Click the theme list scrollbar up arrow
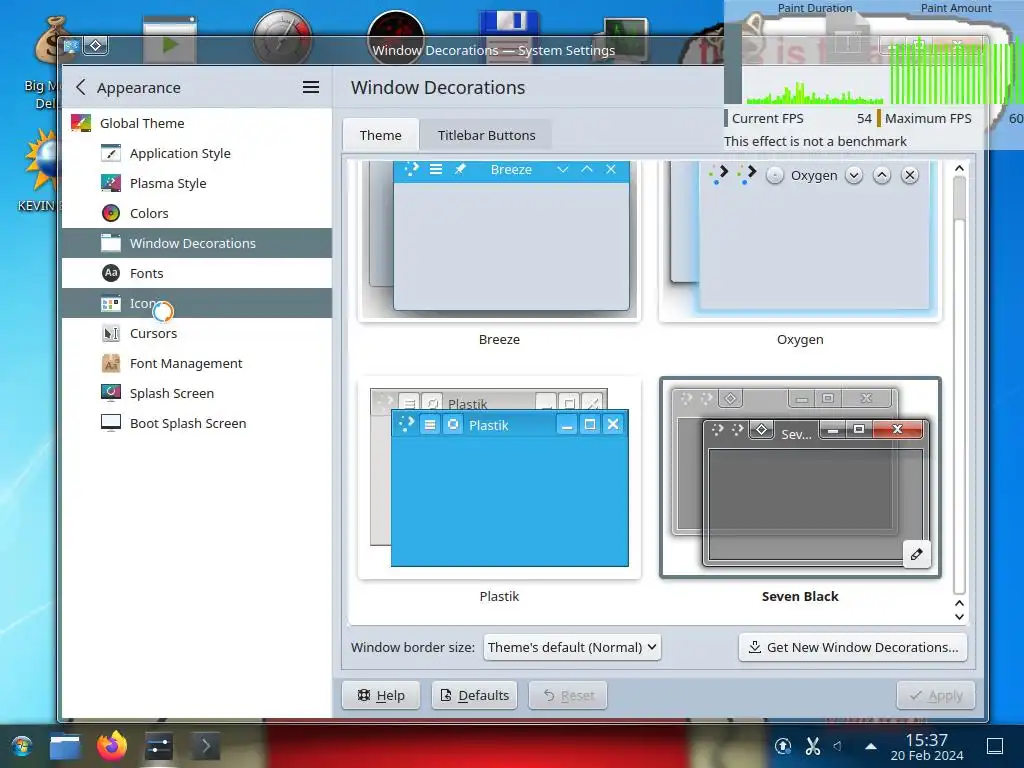The height and width of the screenshot is (768, 1024). coord(959,168)
